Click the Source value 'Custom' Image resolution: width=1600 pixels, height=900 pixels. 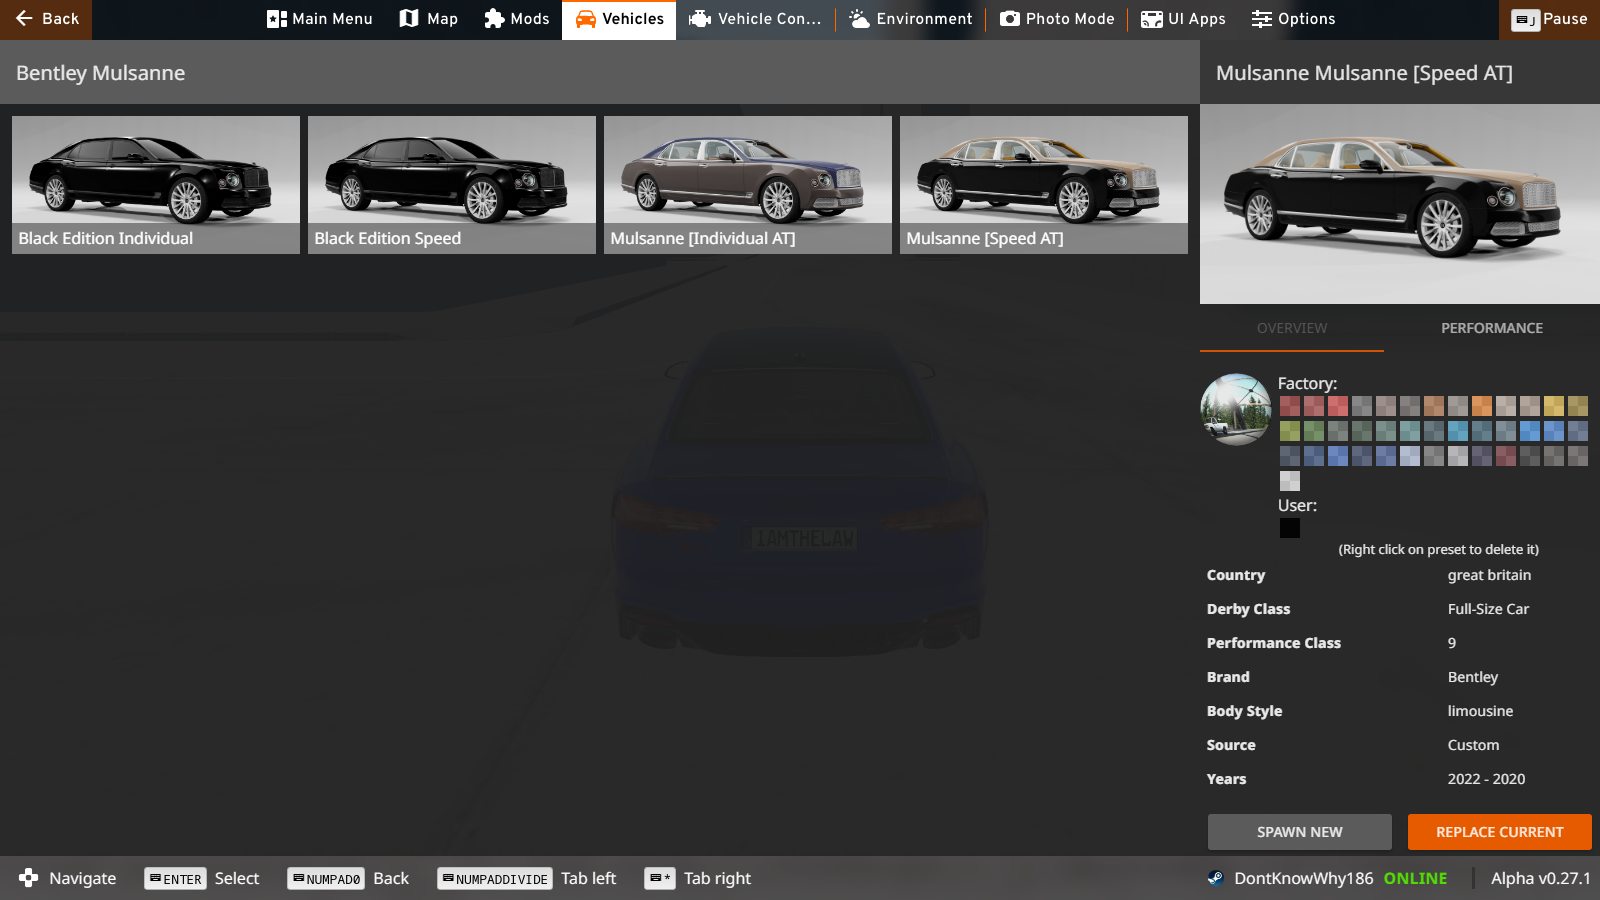click(x=1473, y=745)
